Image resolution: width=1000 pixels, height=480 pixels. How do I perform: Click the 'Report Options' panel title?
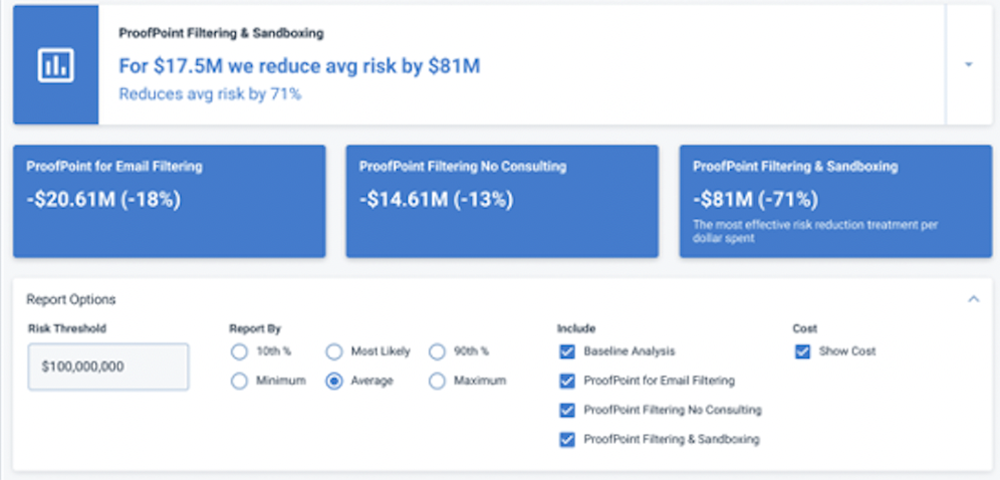tap(71, 300)
